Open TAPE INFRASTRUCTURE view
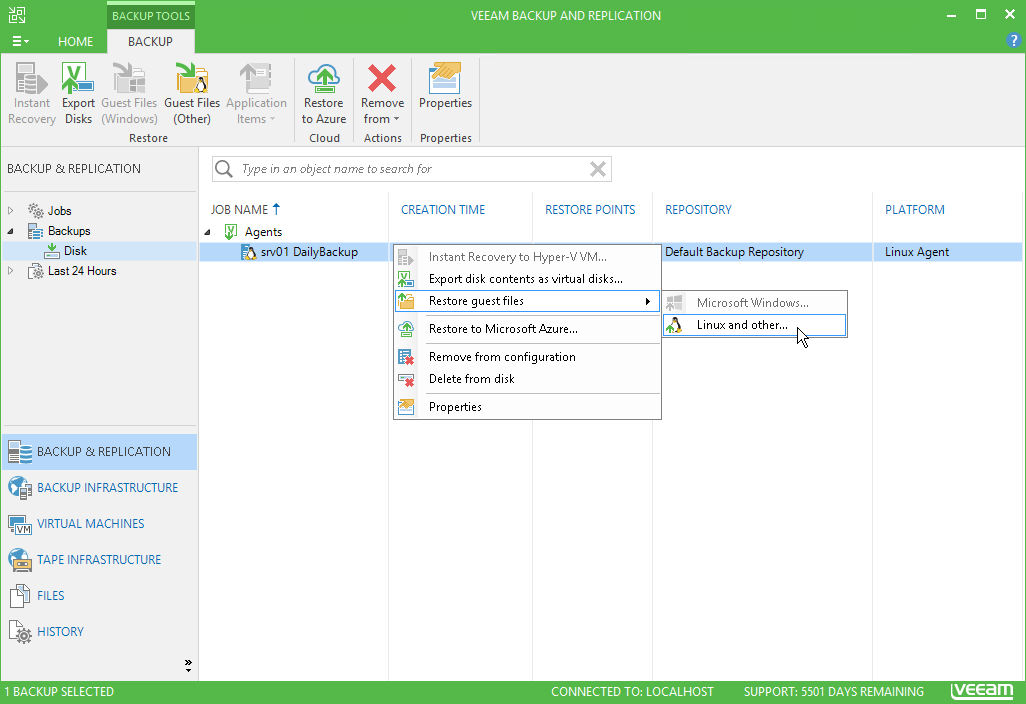This screenshot has width=1026, height=704. tap(99, 559)
